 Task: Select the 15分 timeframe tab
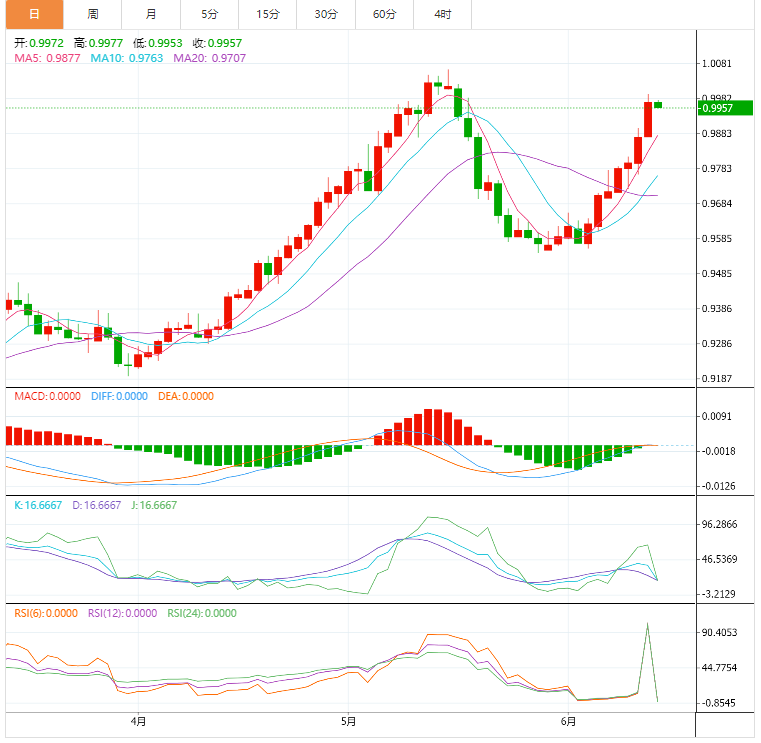pos(267,14)
